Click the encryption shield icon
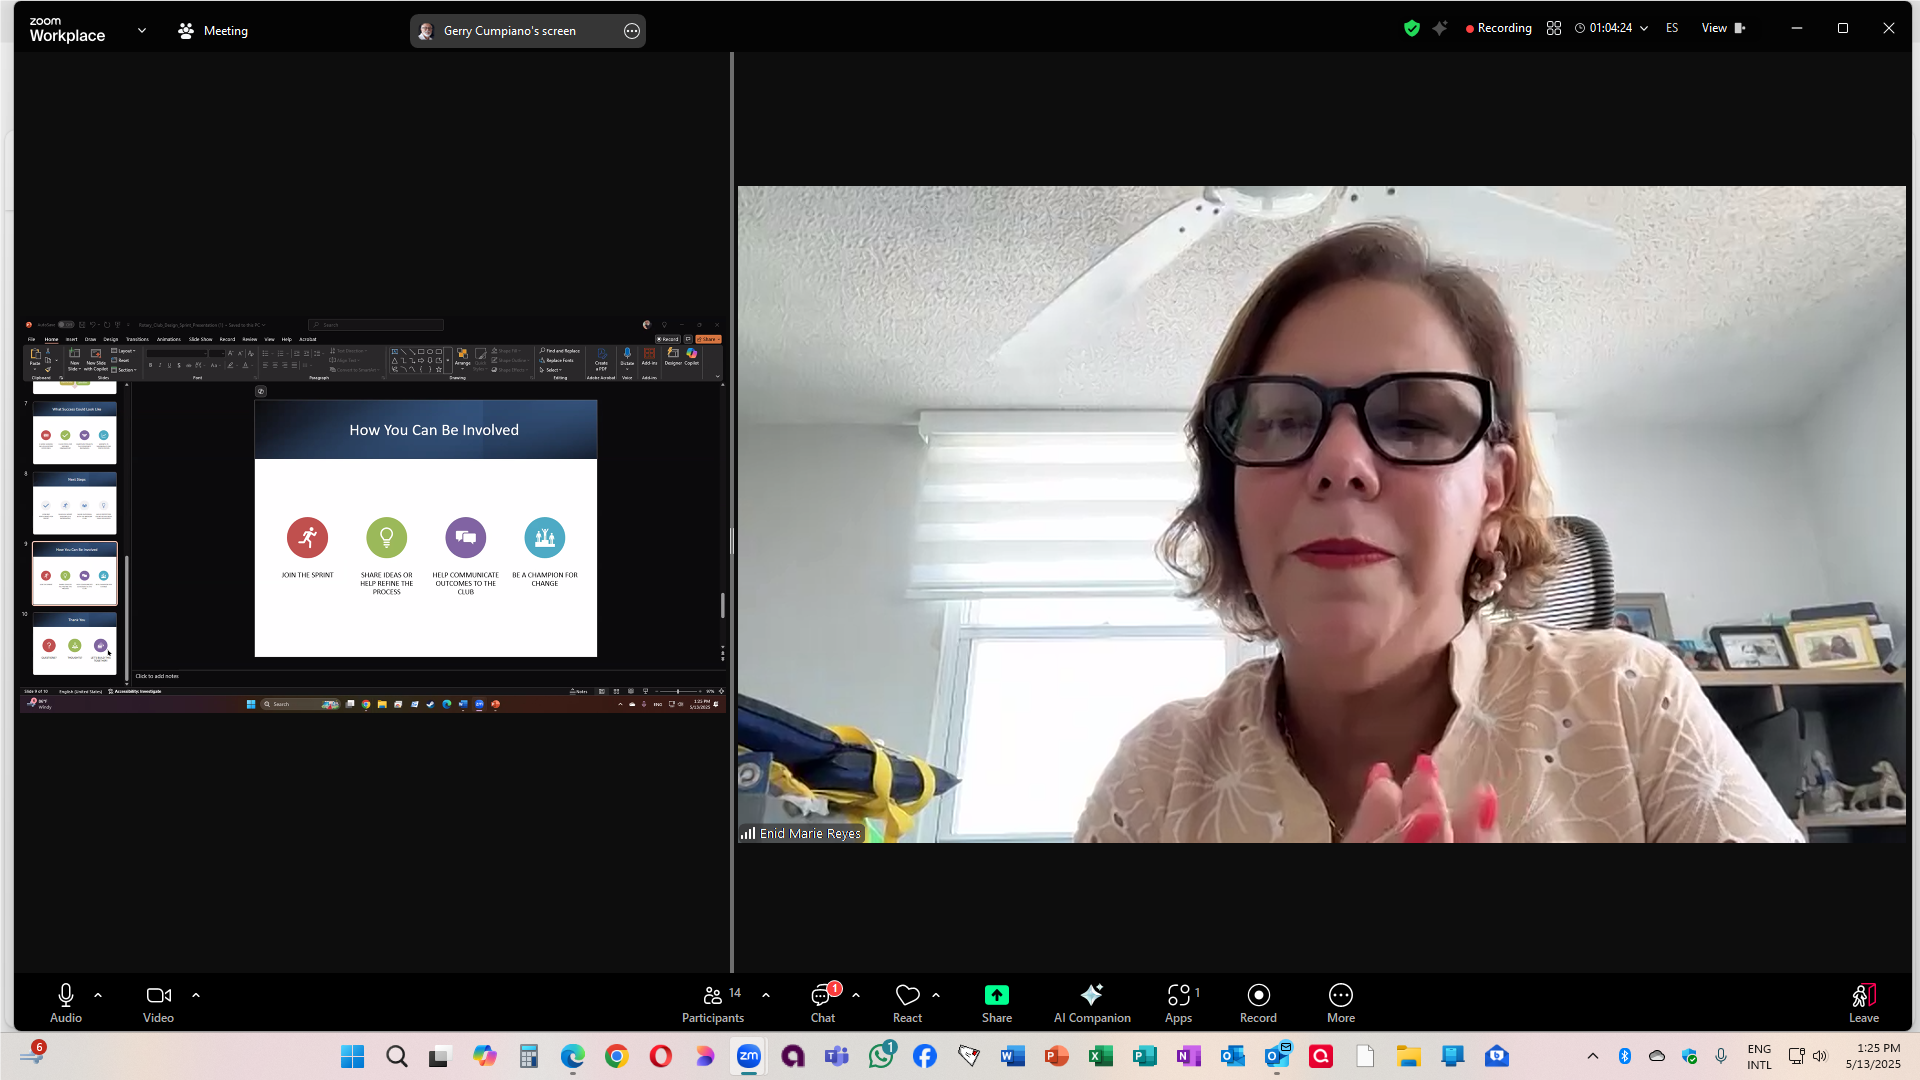Viewport: 1920px width, 1080px height. (x=1411, y=29)
